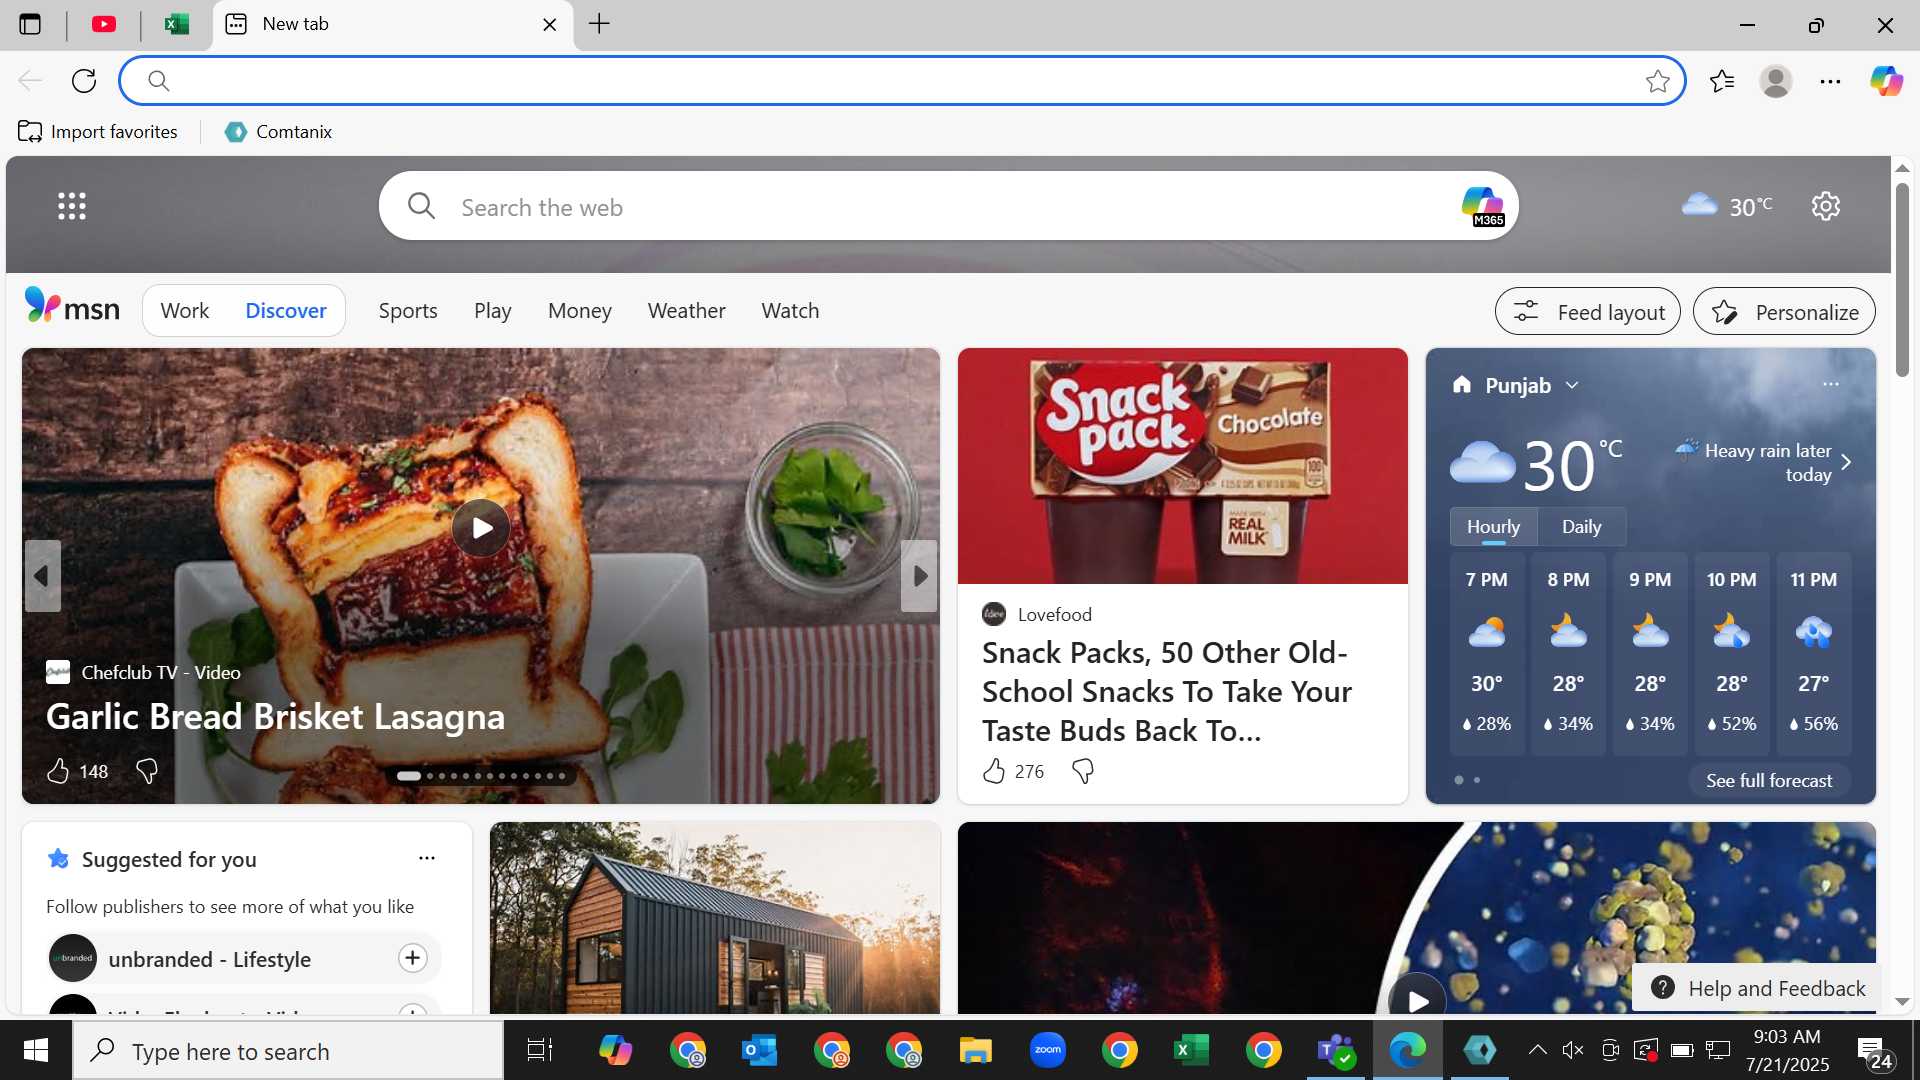Open the Watch section
Image resolution: width=1920 pixels, height=1080 pixels.
point(790,311)
